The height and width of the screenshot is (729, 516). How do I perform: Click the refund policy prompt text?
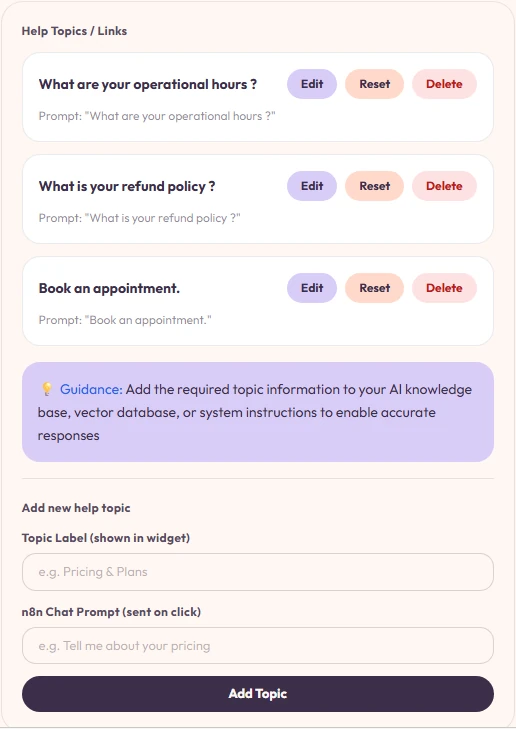[139, 218]
